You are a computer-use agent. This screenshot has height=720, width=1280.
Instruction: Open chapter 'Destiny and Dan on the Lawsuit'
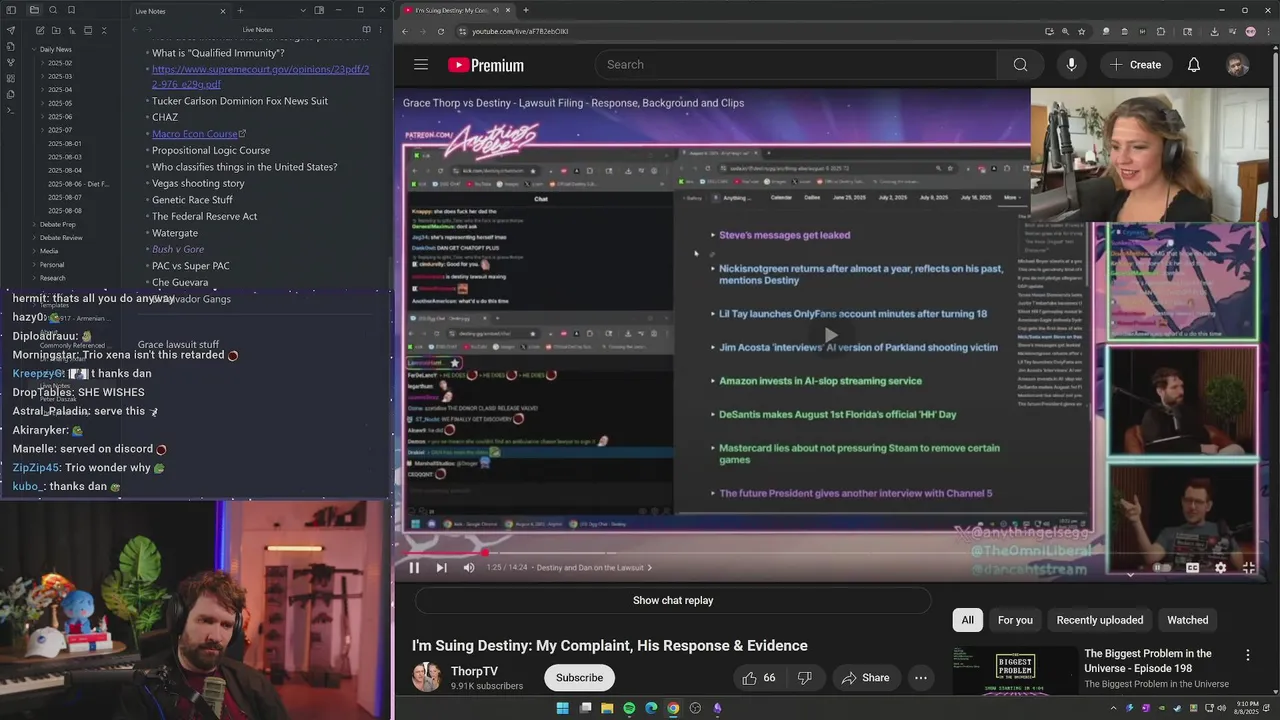(x=594, y=568)
